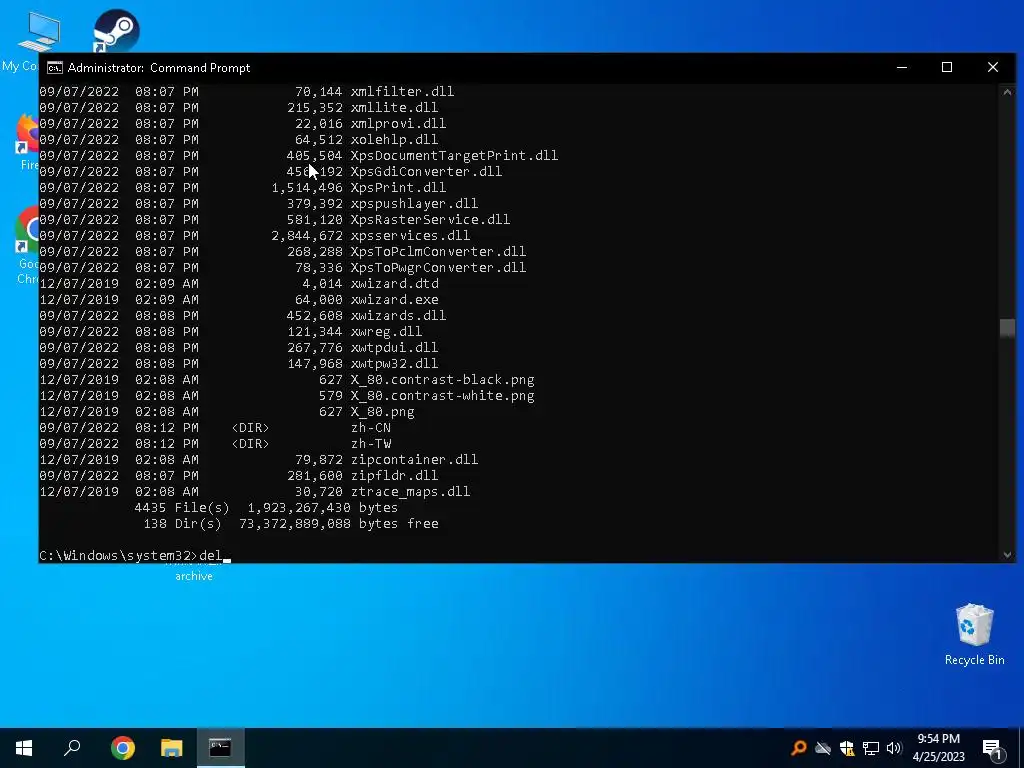
Task: Open the OneDrive cloud tray icon
Action: [823, 748]
